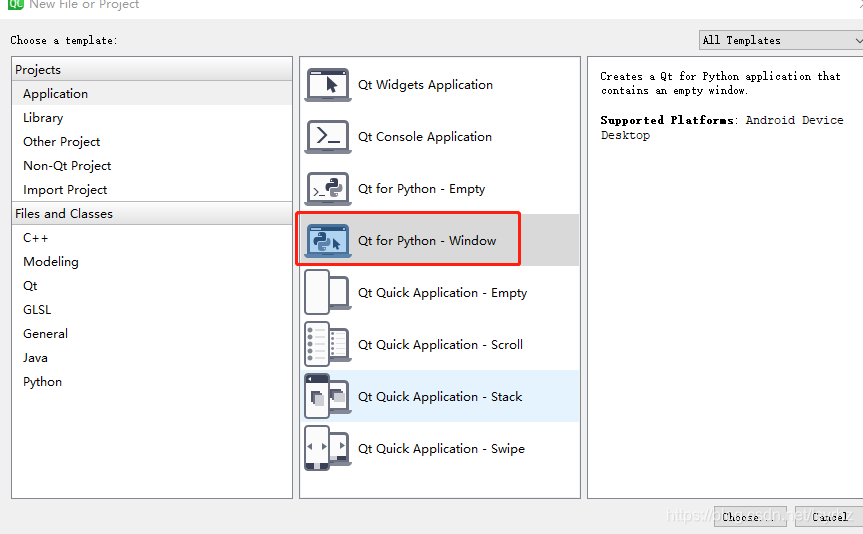
Task: Choose the Qt Console Application template label
Action: click(x=424, y=137)
